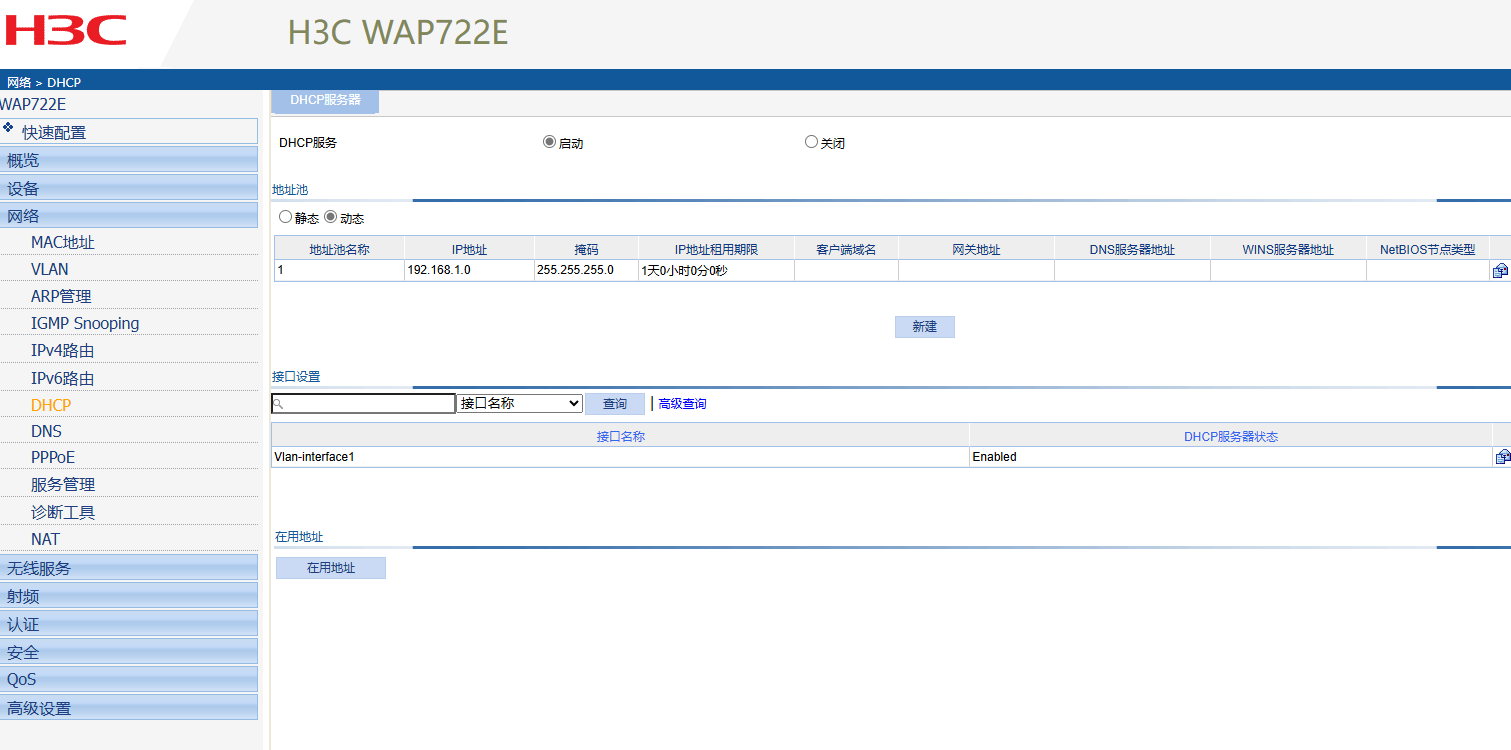Navigate to IPv4路由

(63, 350)
